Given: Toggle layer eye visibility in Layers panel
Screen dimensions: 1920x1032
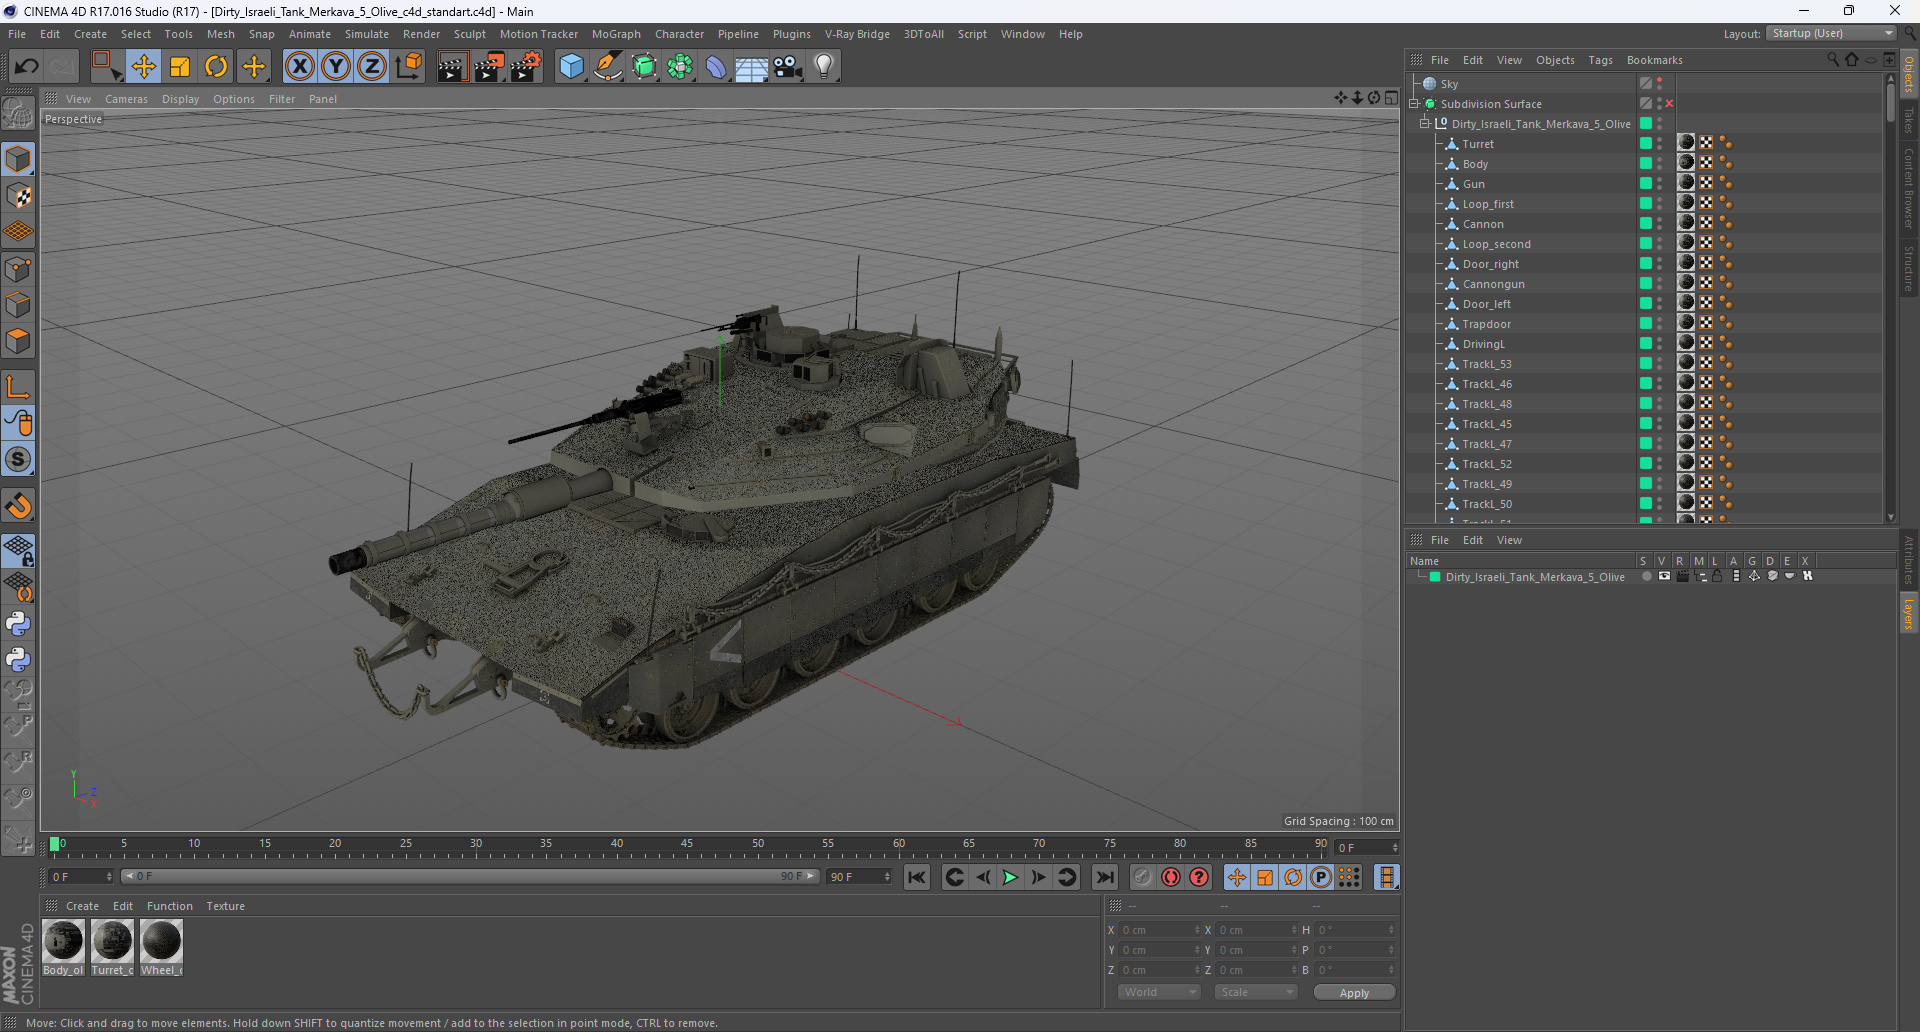Looking at the screenshot, I should pyautogui.click(x=1664, y=577).
